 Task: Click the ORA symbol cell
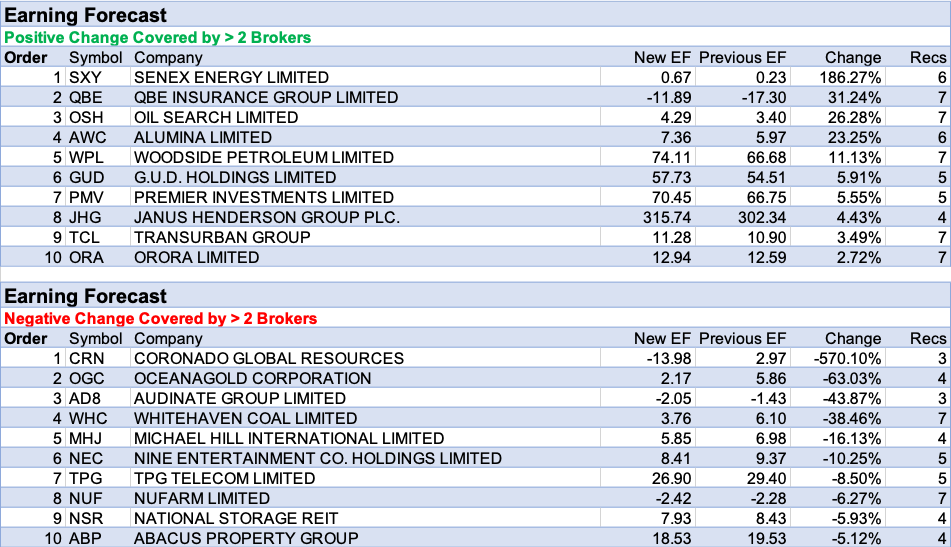click(86, 257)
